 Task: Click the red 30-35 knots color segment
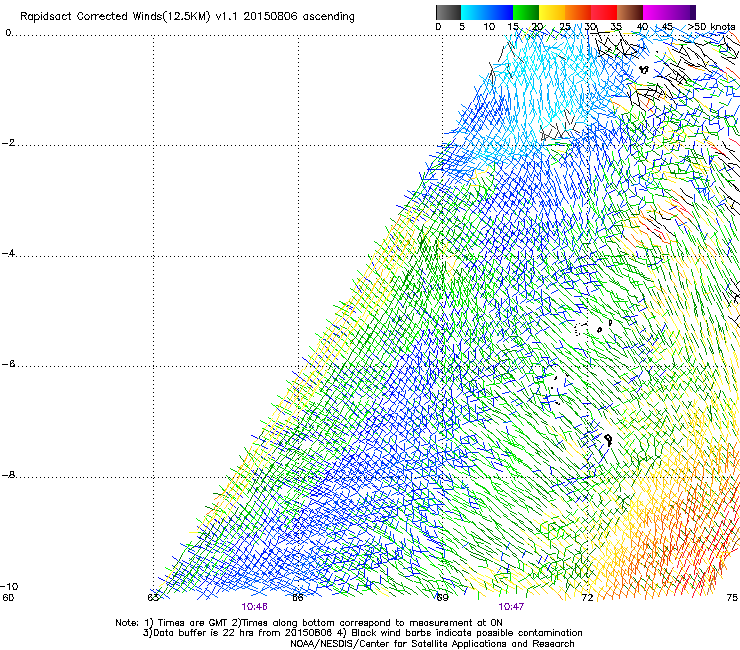coord(604,12)
